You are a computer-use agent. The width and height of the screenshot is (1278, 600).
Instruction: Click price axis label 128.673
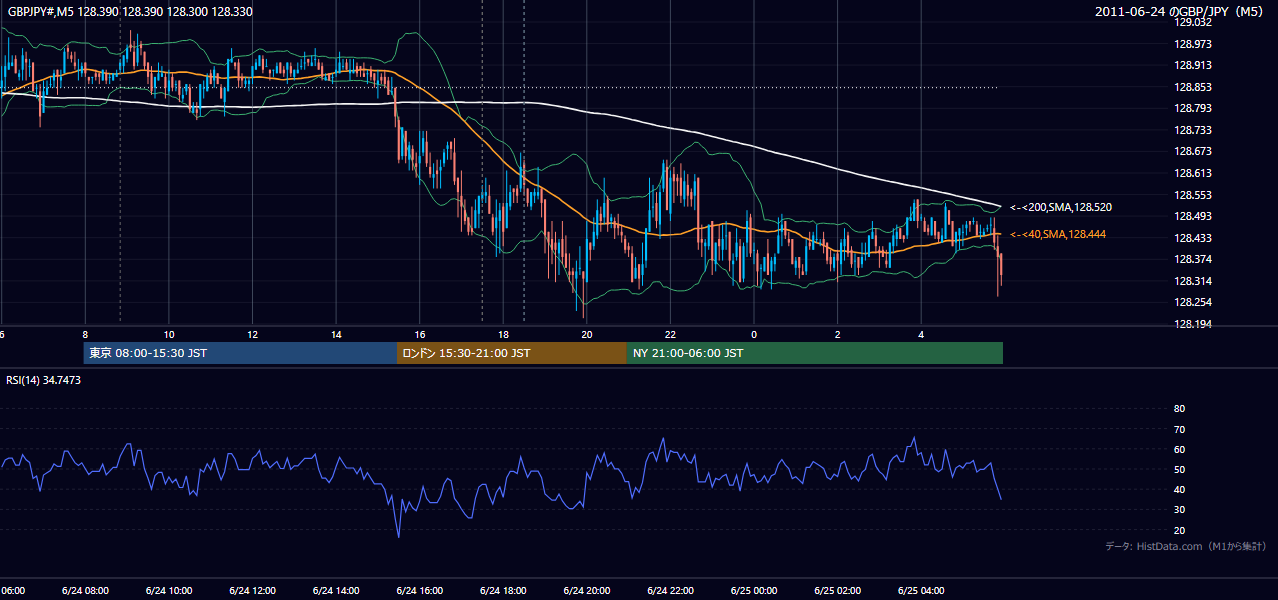pyautogui.click(x=1192, y=152)
